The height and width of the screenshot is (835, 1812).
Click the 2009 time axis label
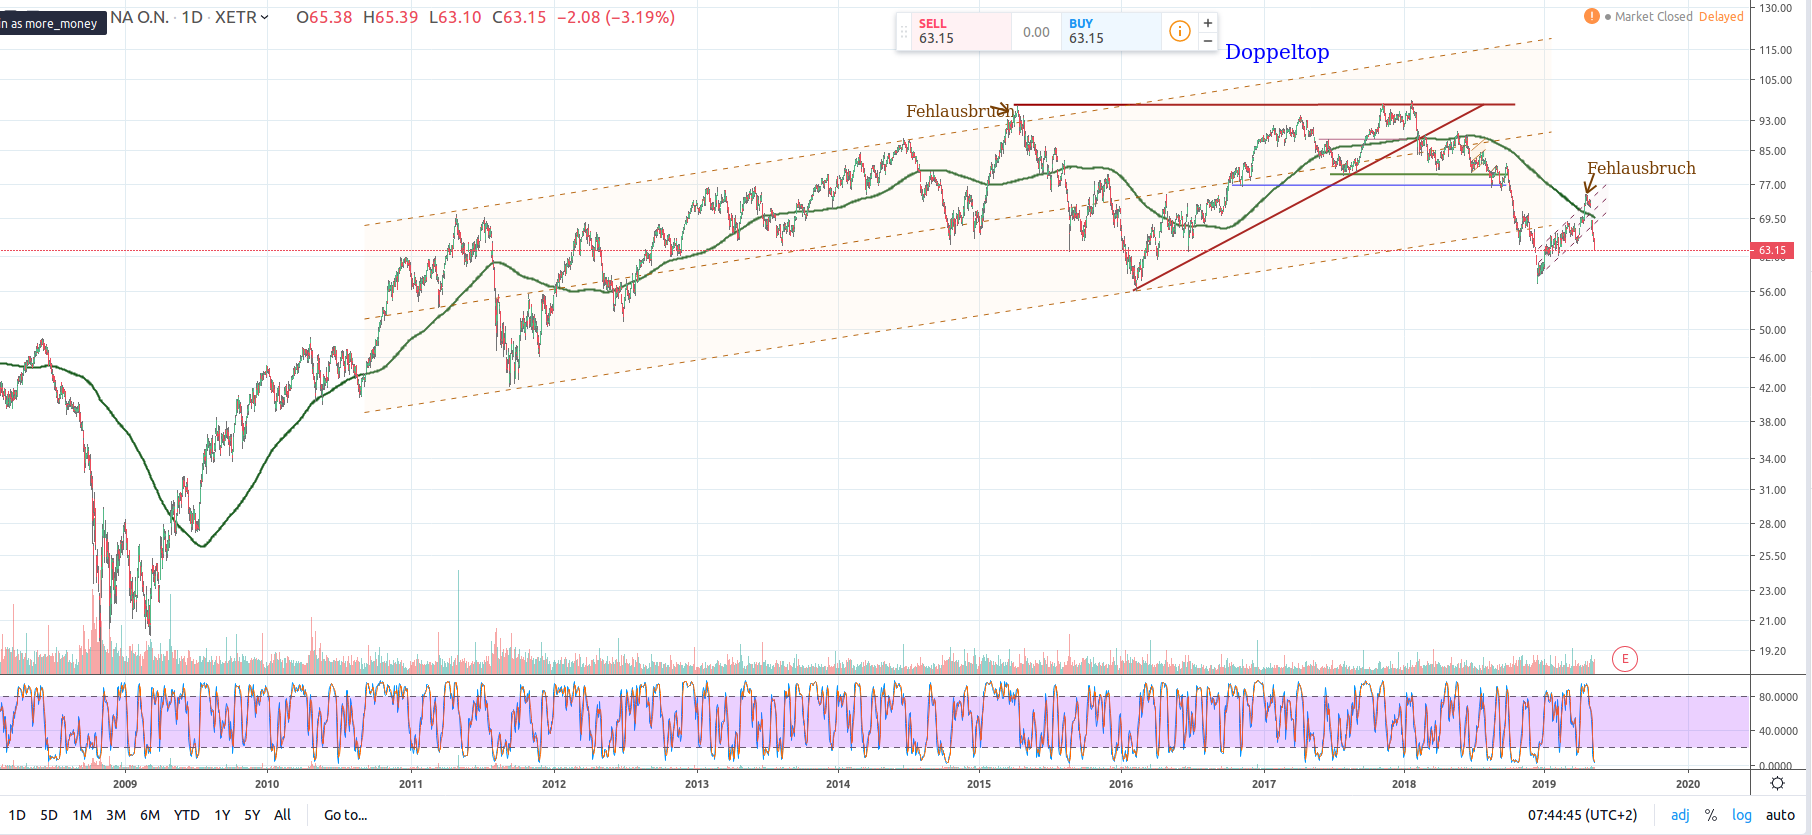[125, 784]
